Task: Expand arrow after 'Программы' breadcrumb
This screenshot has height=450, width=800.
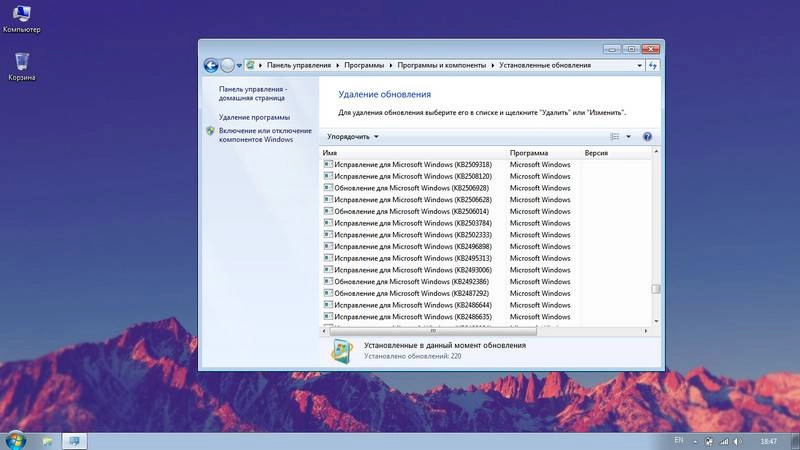Action: [x=391, y=65]
